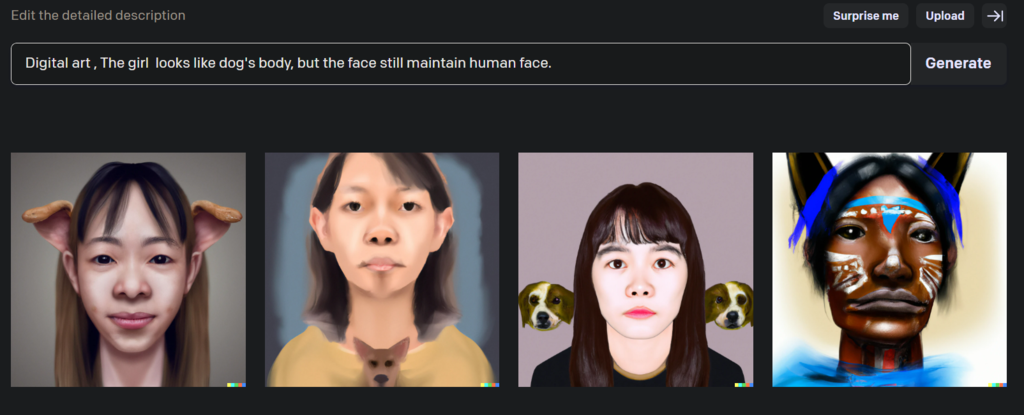Screen dimensions: 1024x415
Task: Open the face-painted portrait image
Action: coord(889,269)
